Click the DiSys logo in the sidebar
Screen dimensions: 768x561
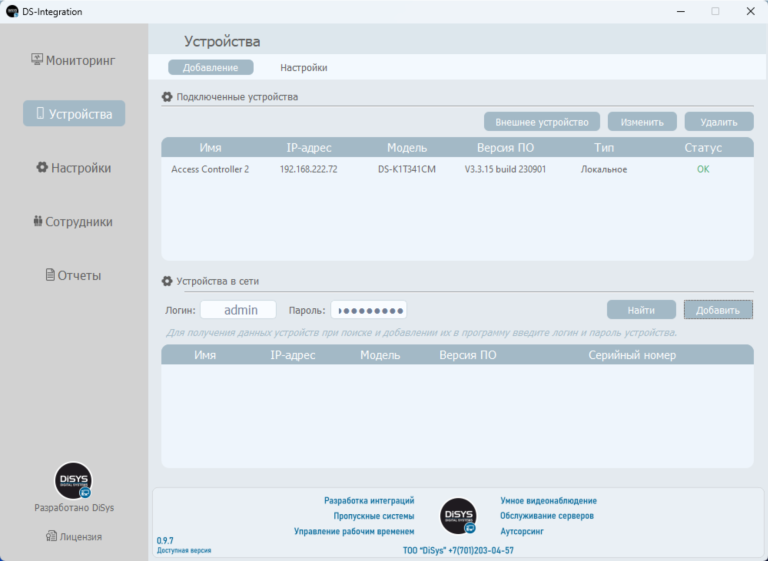coord(73,480)
